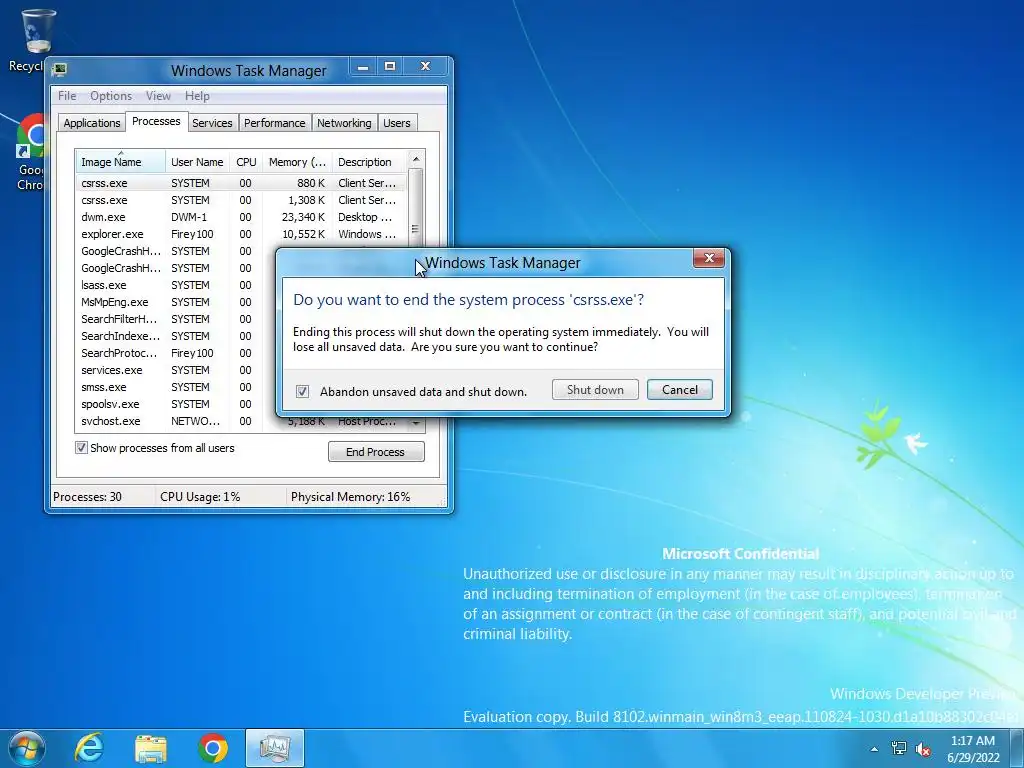1024x768 pixels.
Task: Select the services.exe process row
Action: coord(175,370)
